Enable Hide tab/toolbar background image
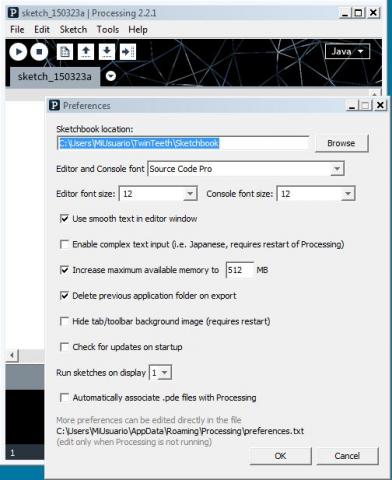Screen dimensions: 392x480 click(64, 321)
